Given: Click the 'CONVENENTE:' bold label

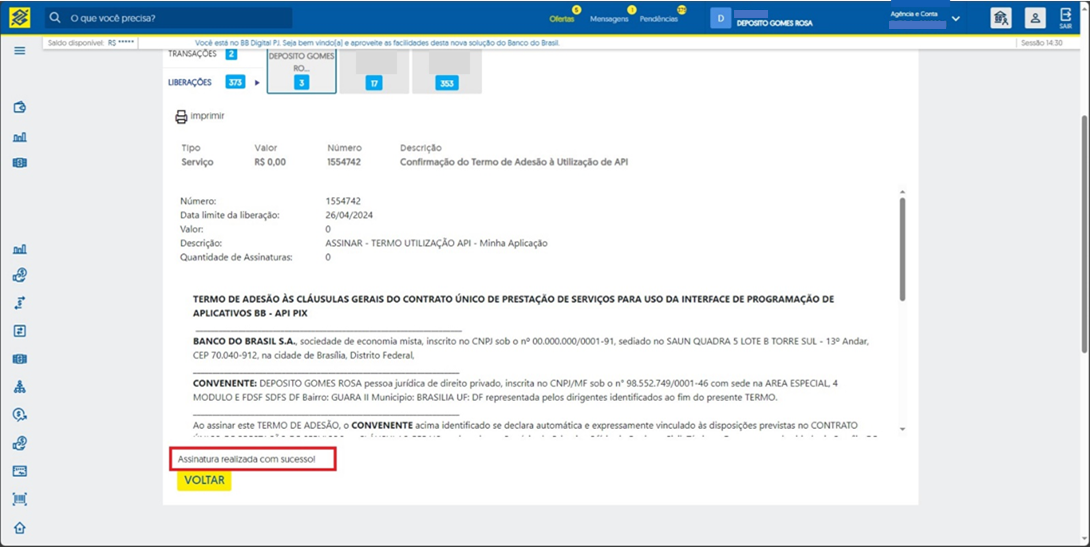Looking at the screenshot, I should [225, 383].
